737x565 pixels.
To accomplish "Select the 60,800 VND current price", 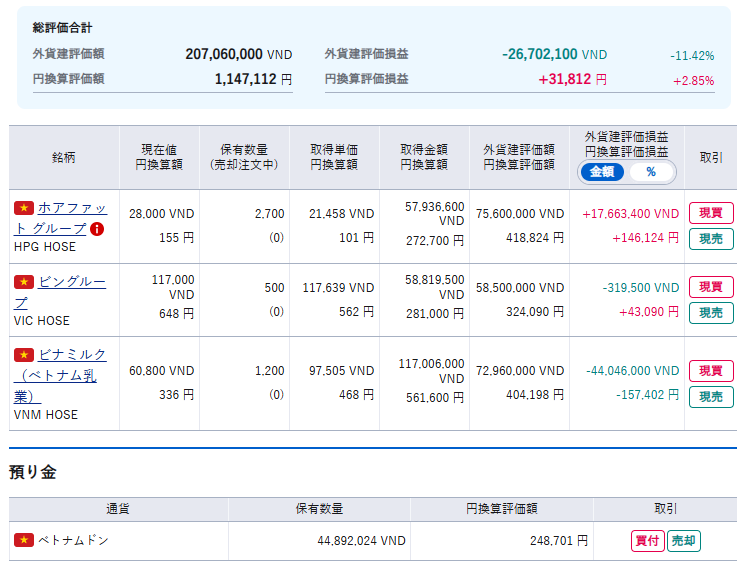I will (x=162, y=371).
